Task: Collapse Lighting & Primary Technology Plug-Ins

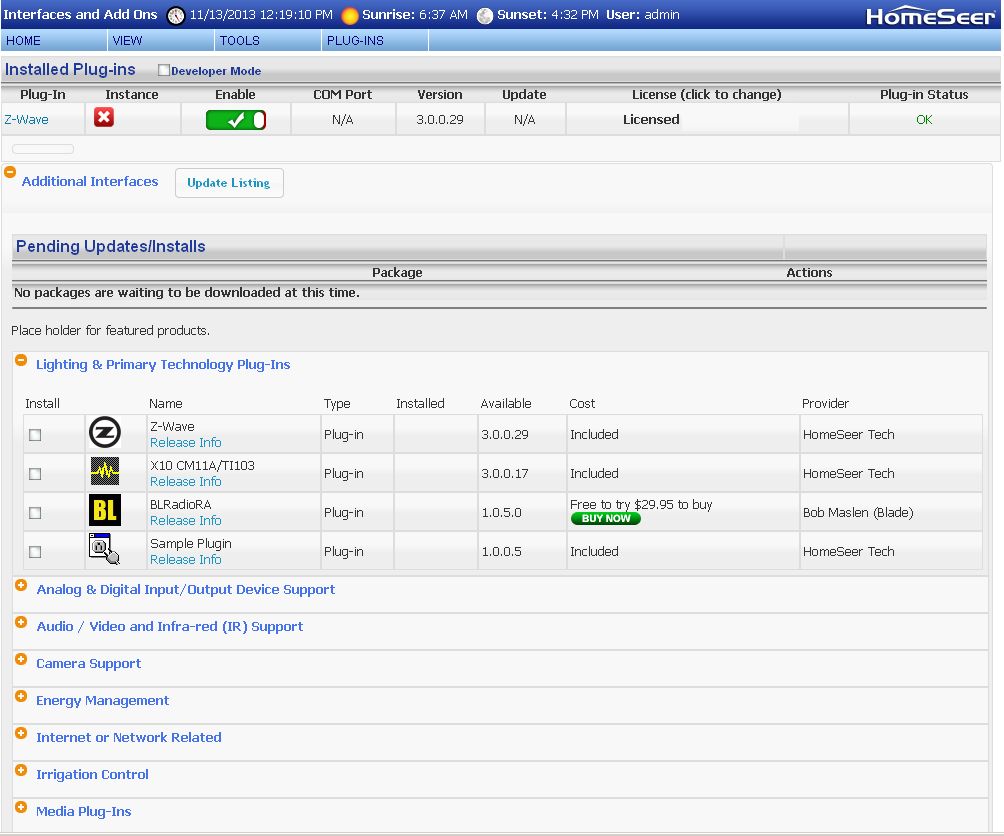Action: (x=21, y=360)
